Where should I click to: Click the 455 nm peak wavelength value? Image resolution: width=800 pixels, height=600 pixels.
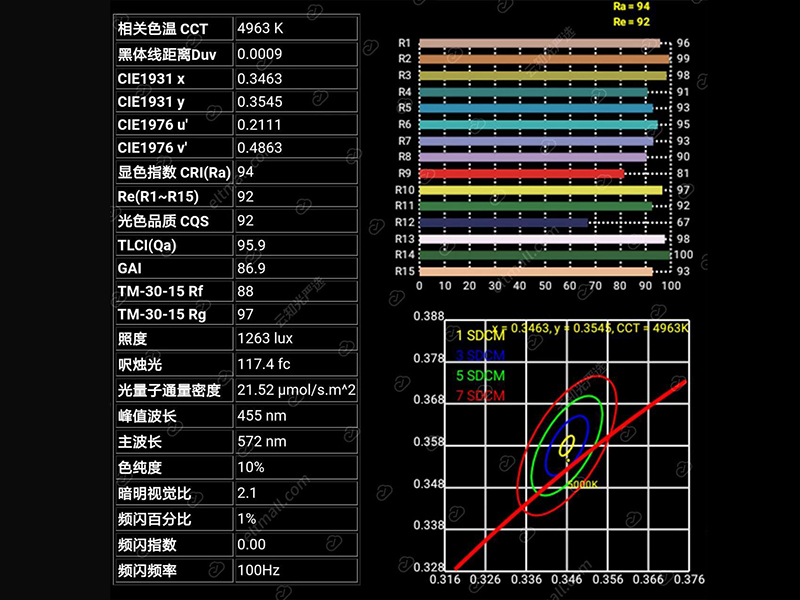[x=295, y=414]
